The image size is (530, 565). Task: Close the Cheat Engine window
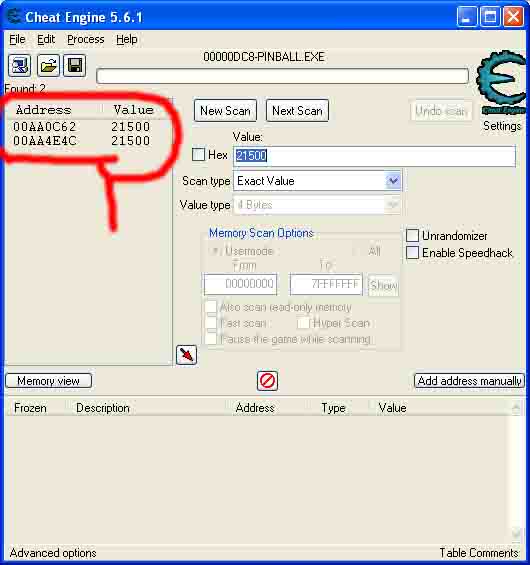[513, 17]
